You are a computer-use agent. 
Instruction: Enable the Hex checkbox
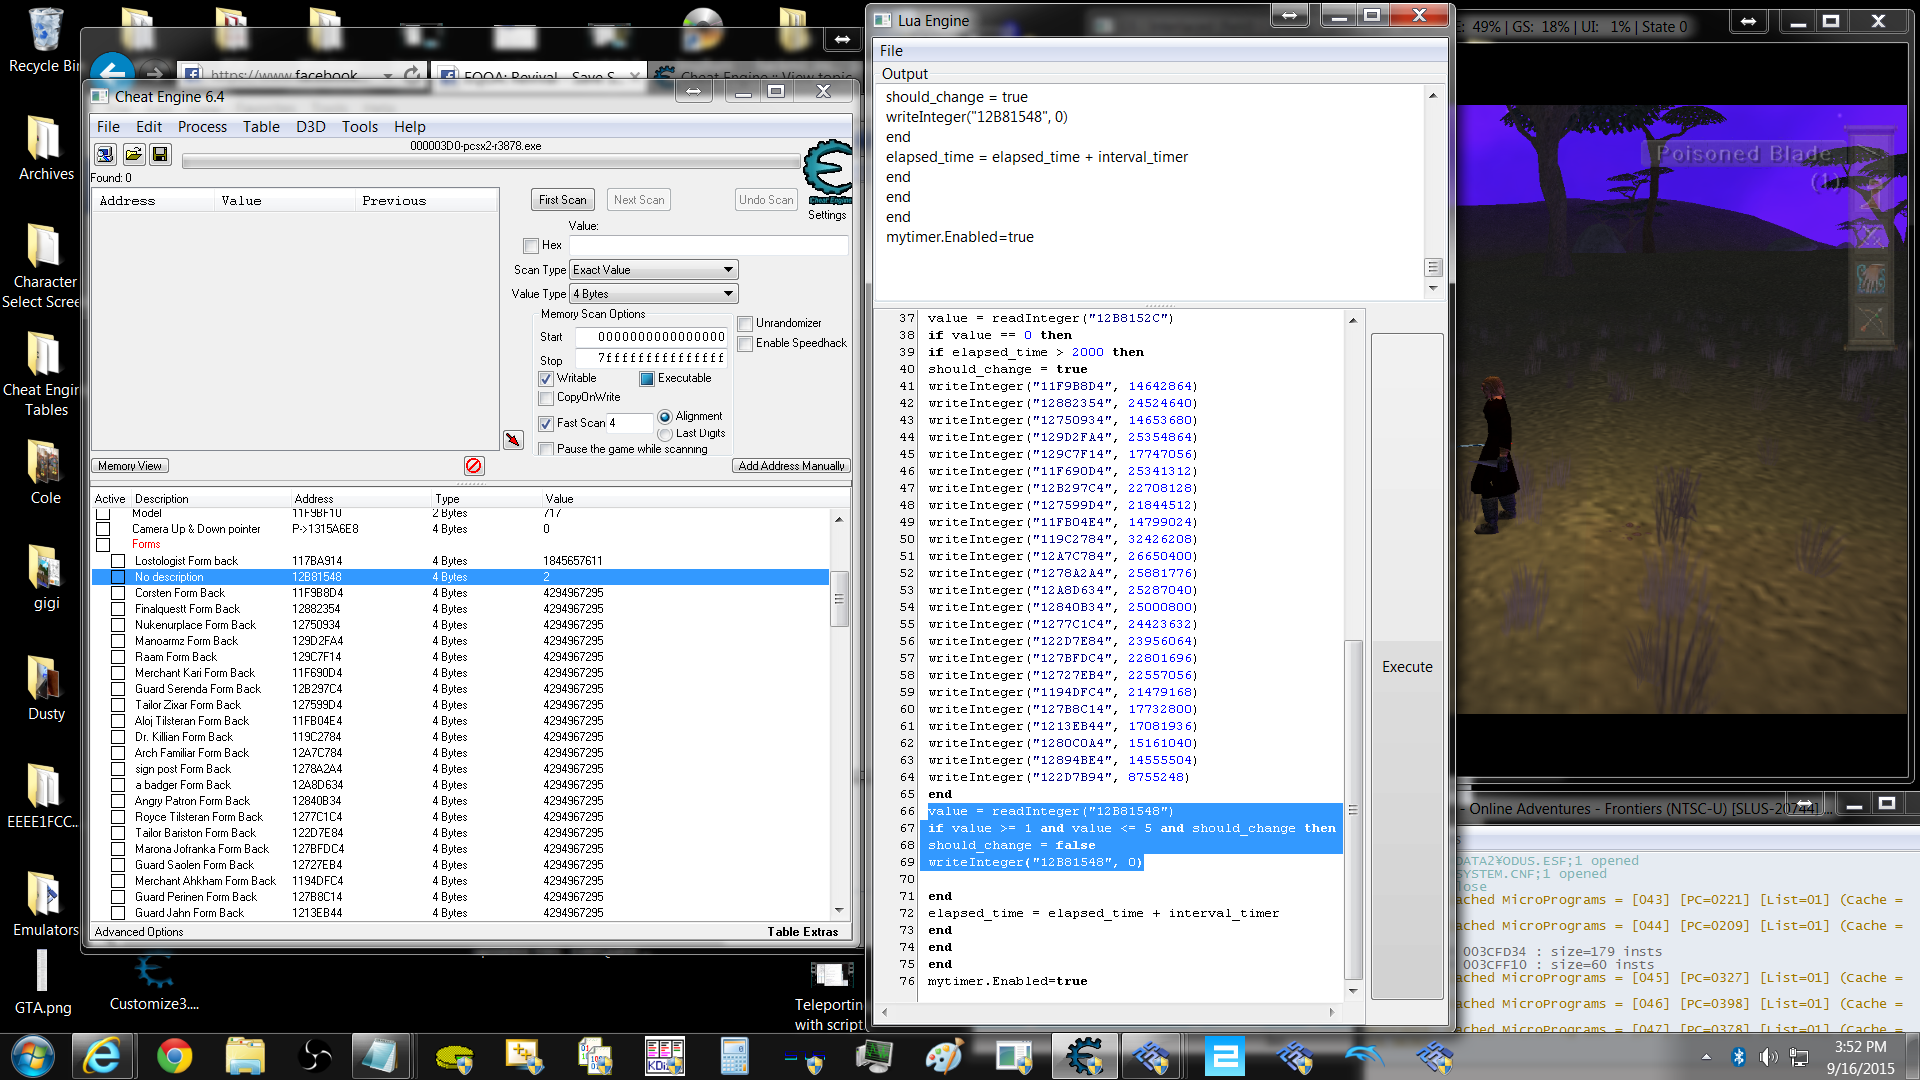[531, 246]
